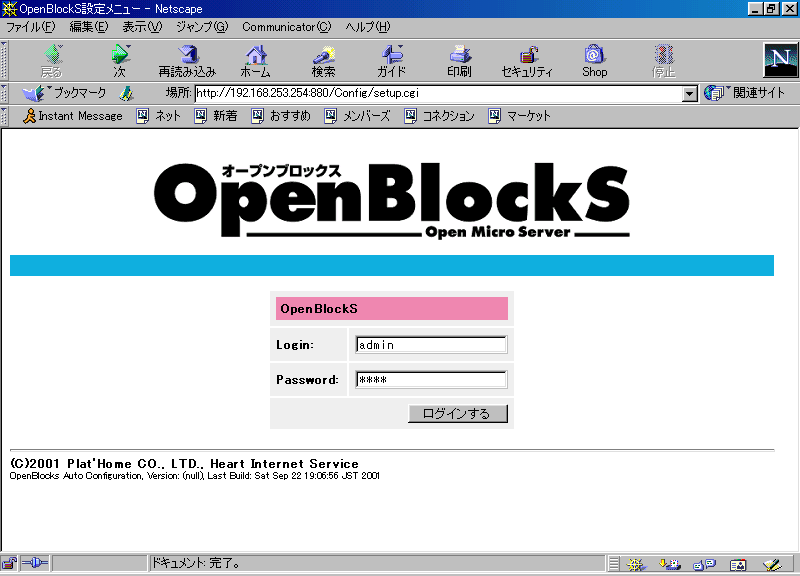The image size is (800, 576).
Task: Expand the location URL history dropdown
Action: [690, 93]
